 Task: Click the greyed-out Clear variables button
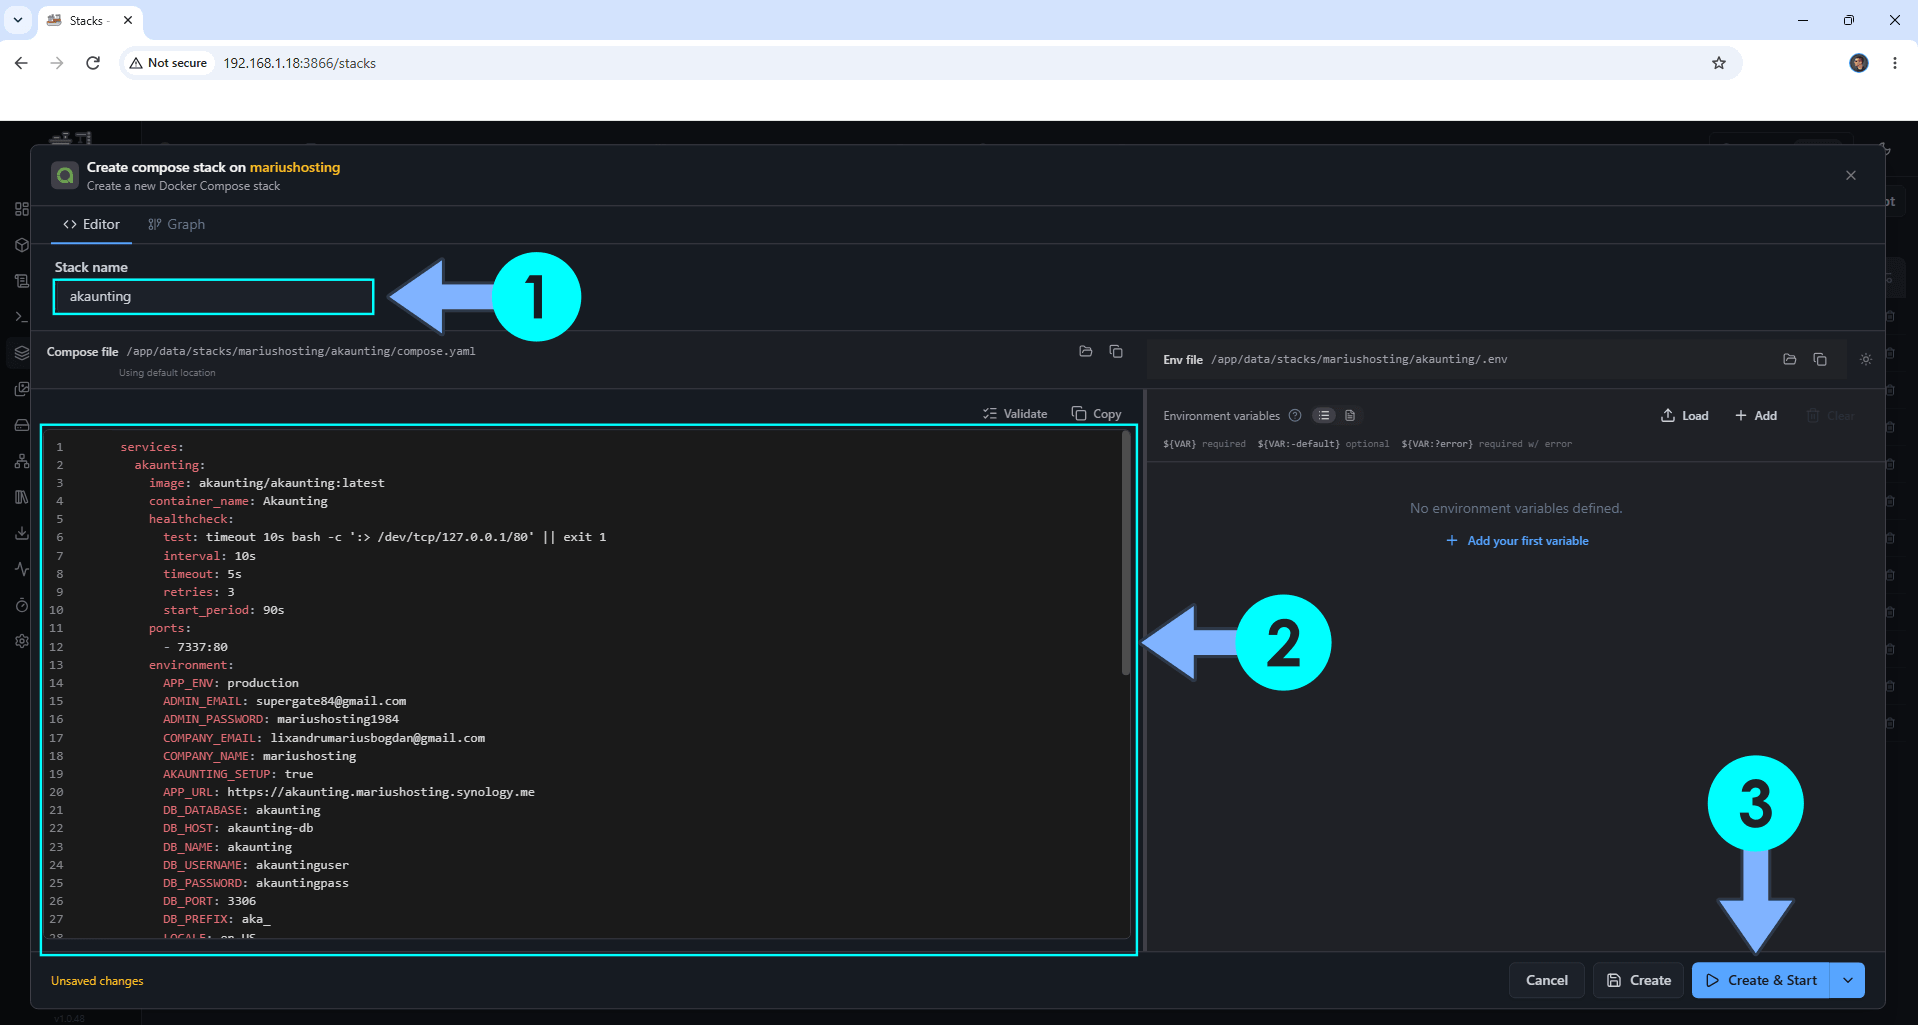point(1830,416)
